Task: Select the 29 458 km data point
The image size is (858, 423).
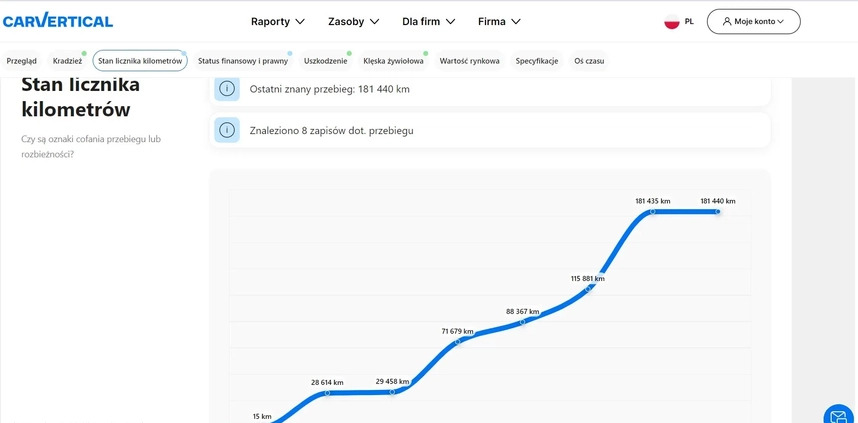Action: pos(392,392)
